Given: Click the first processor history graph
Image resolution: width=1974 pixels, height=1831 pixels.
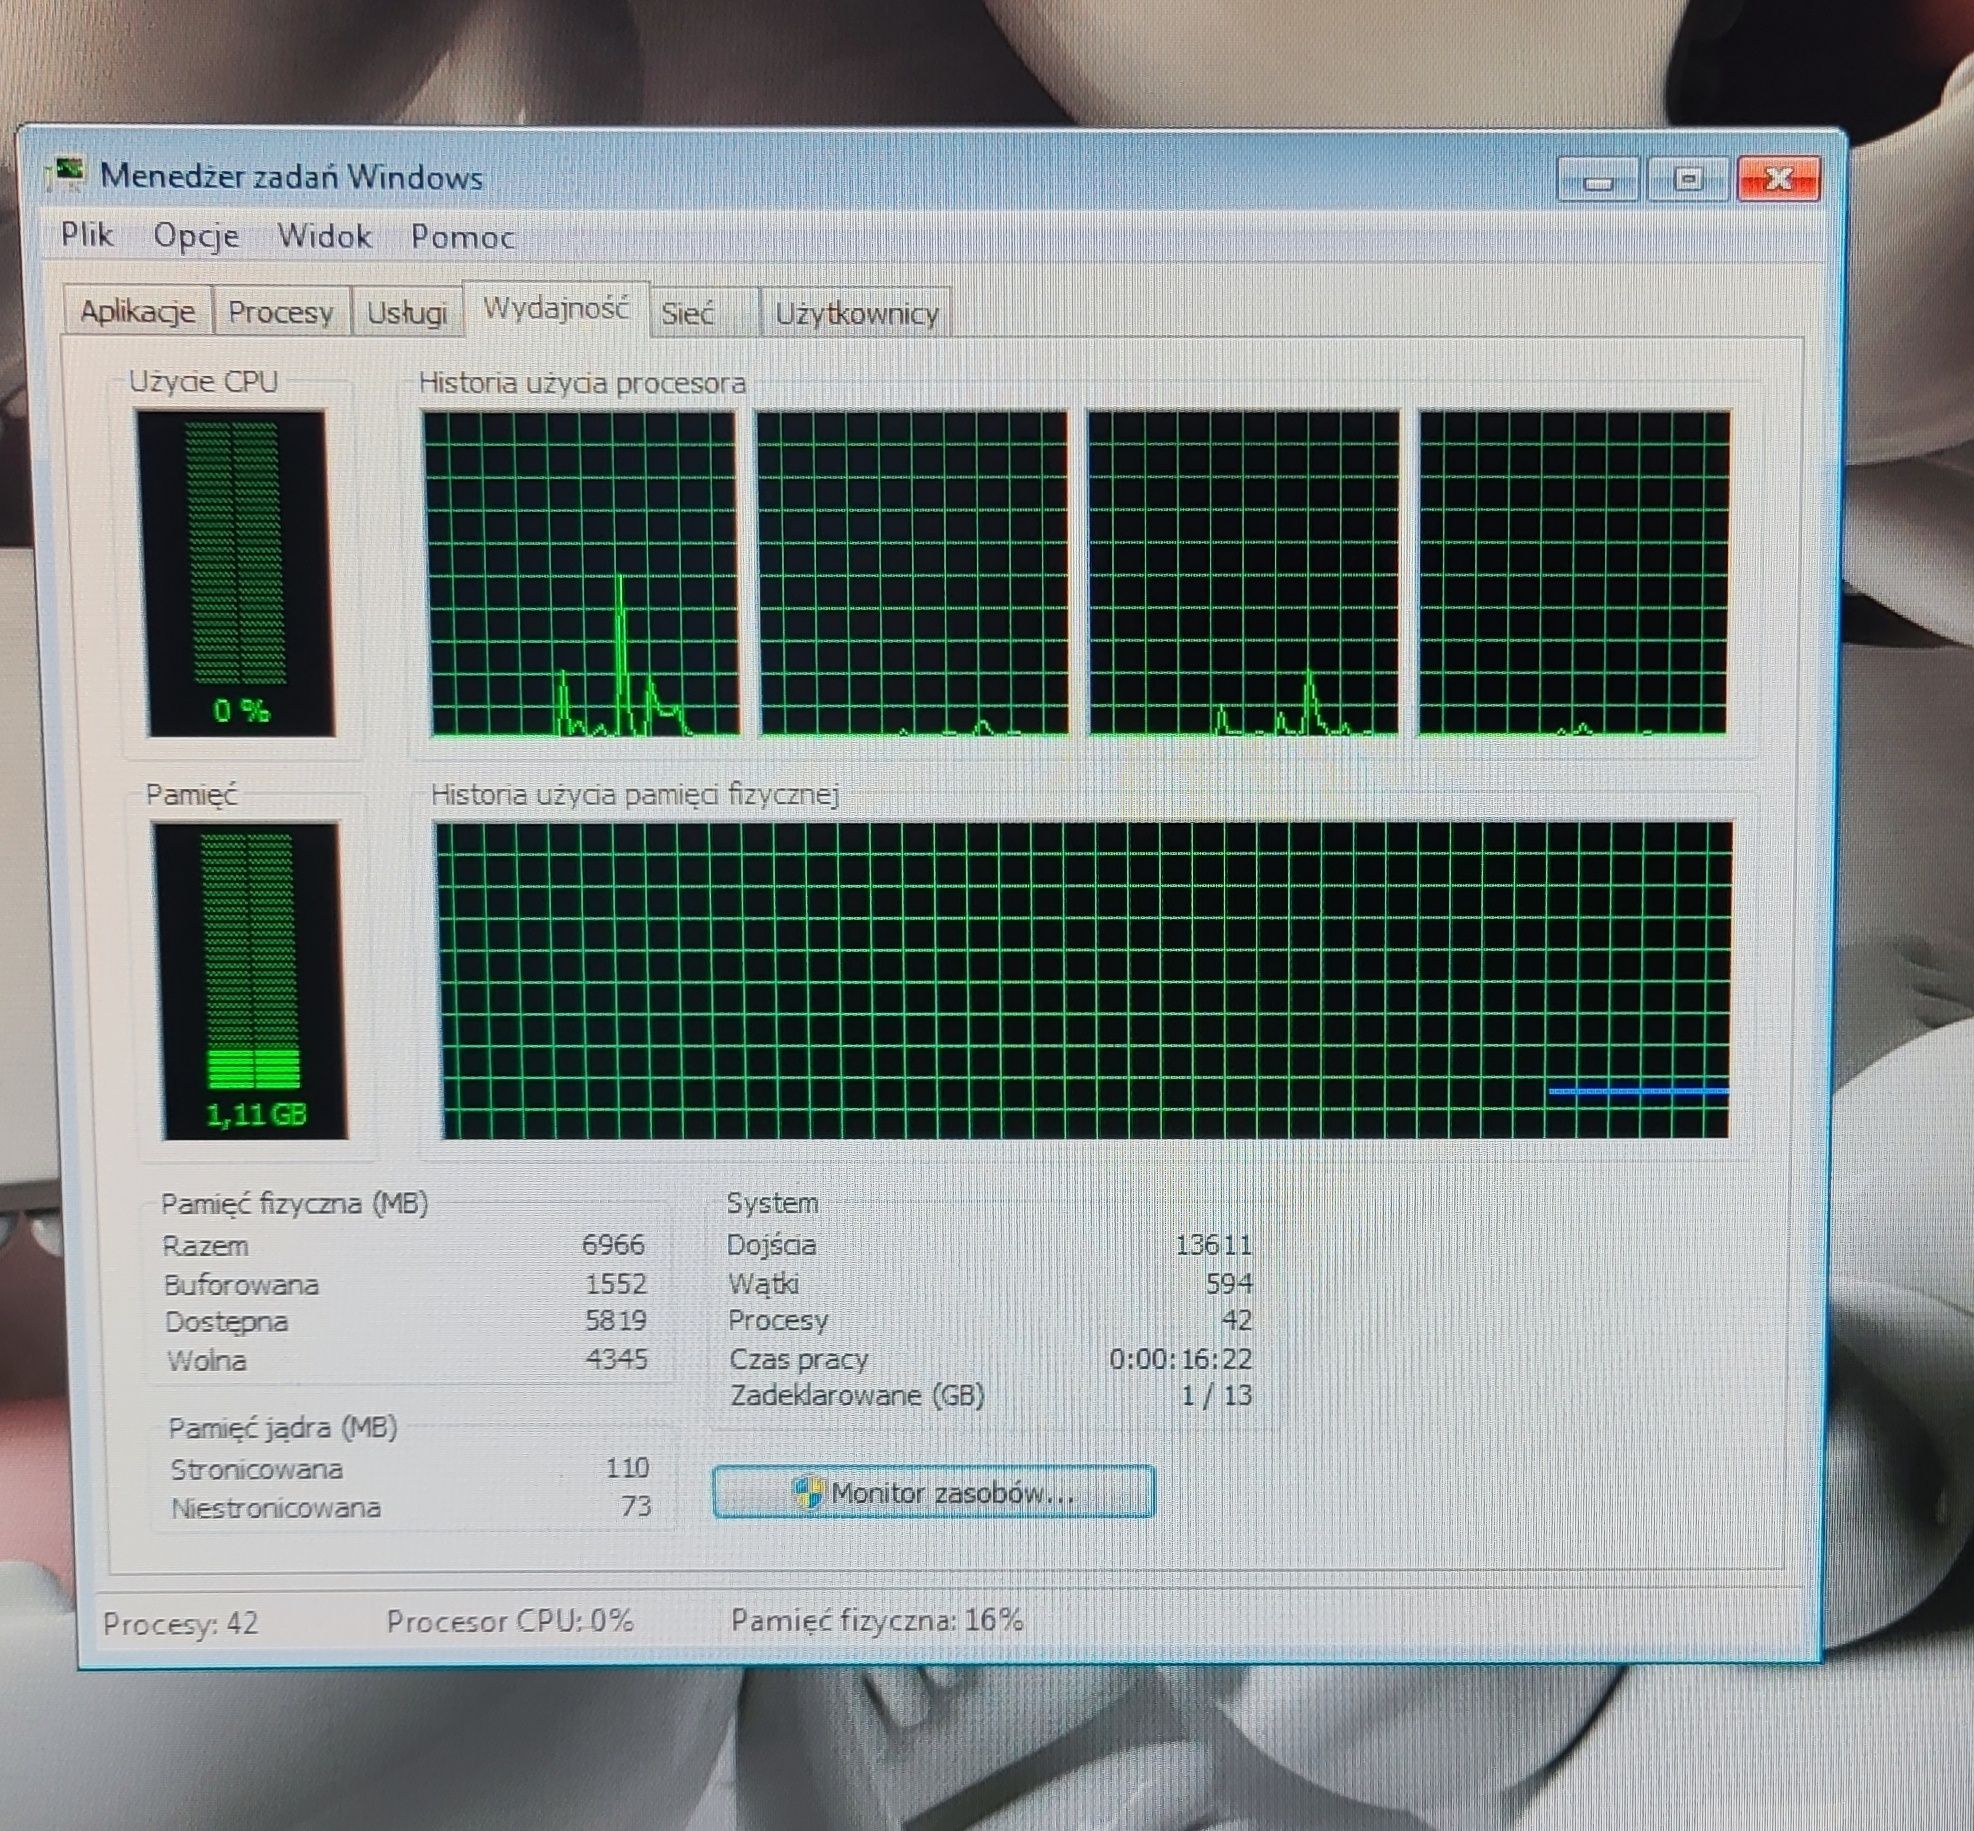Looking at the screenshot, I should pyautogui.click(x=583, y=573).
